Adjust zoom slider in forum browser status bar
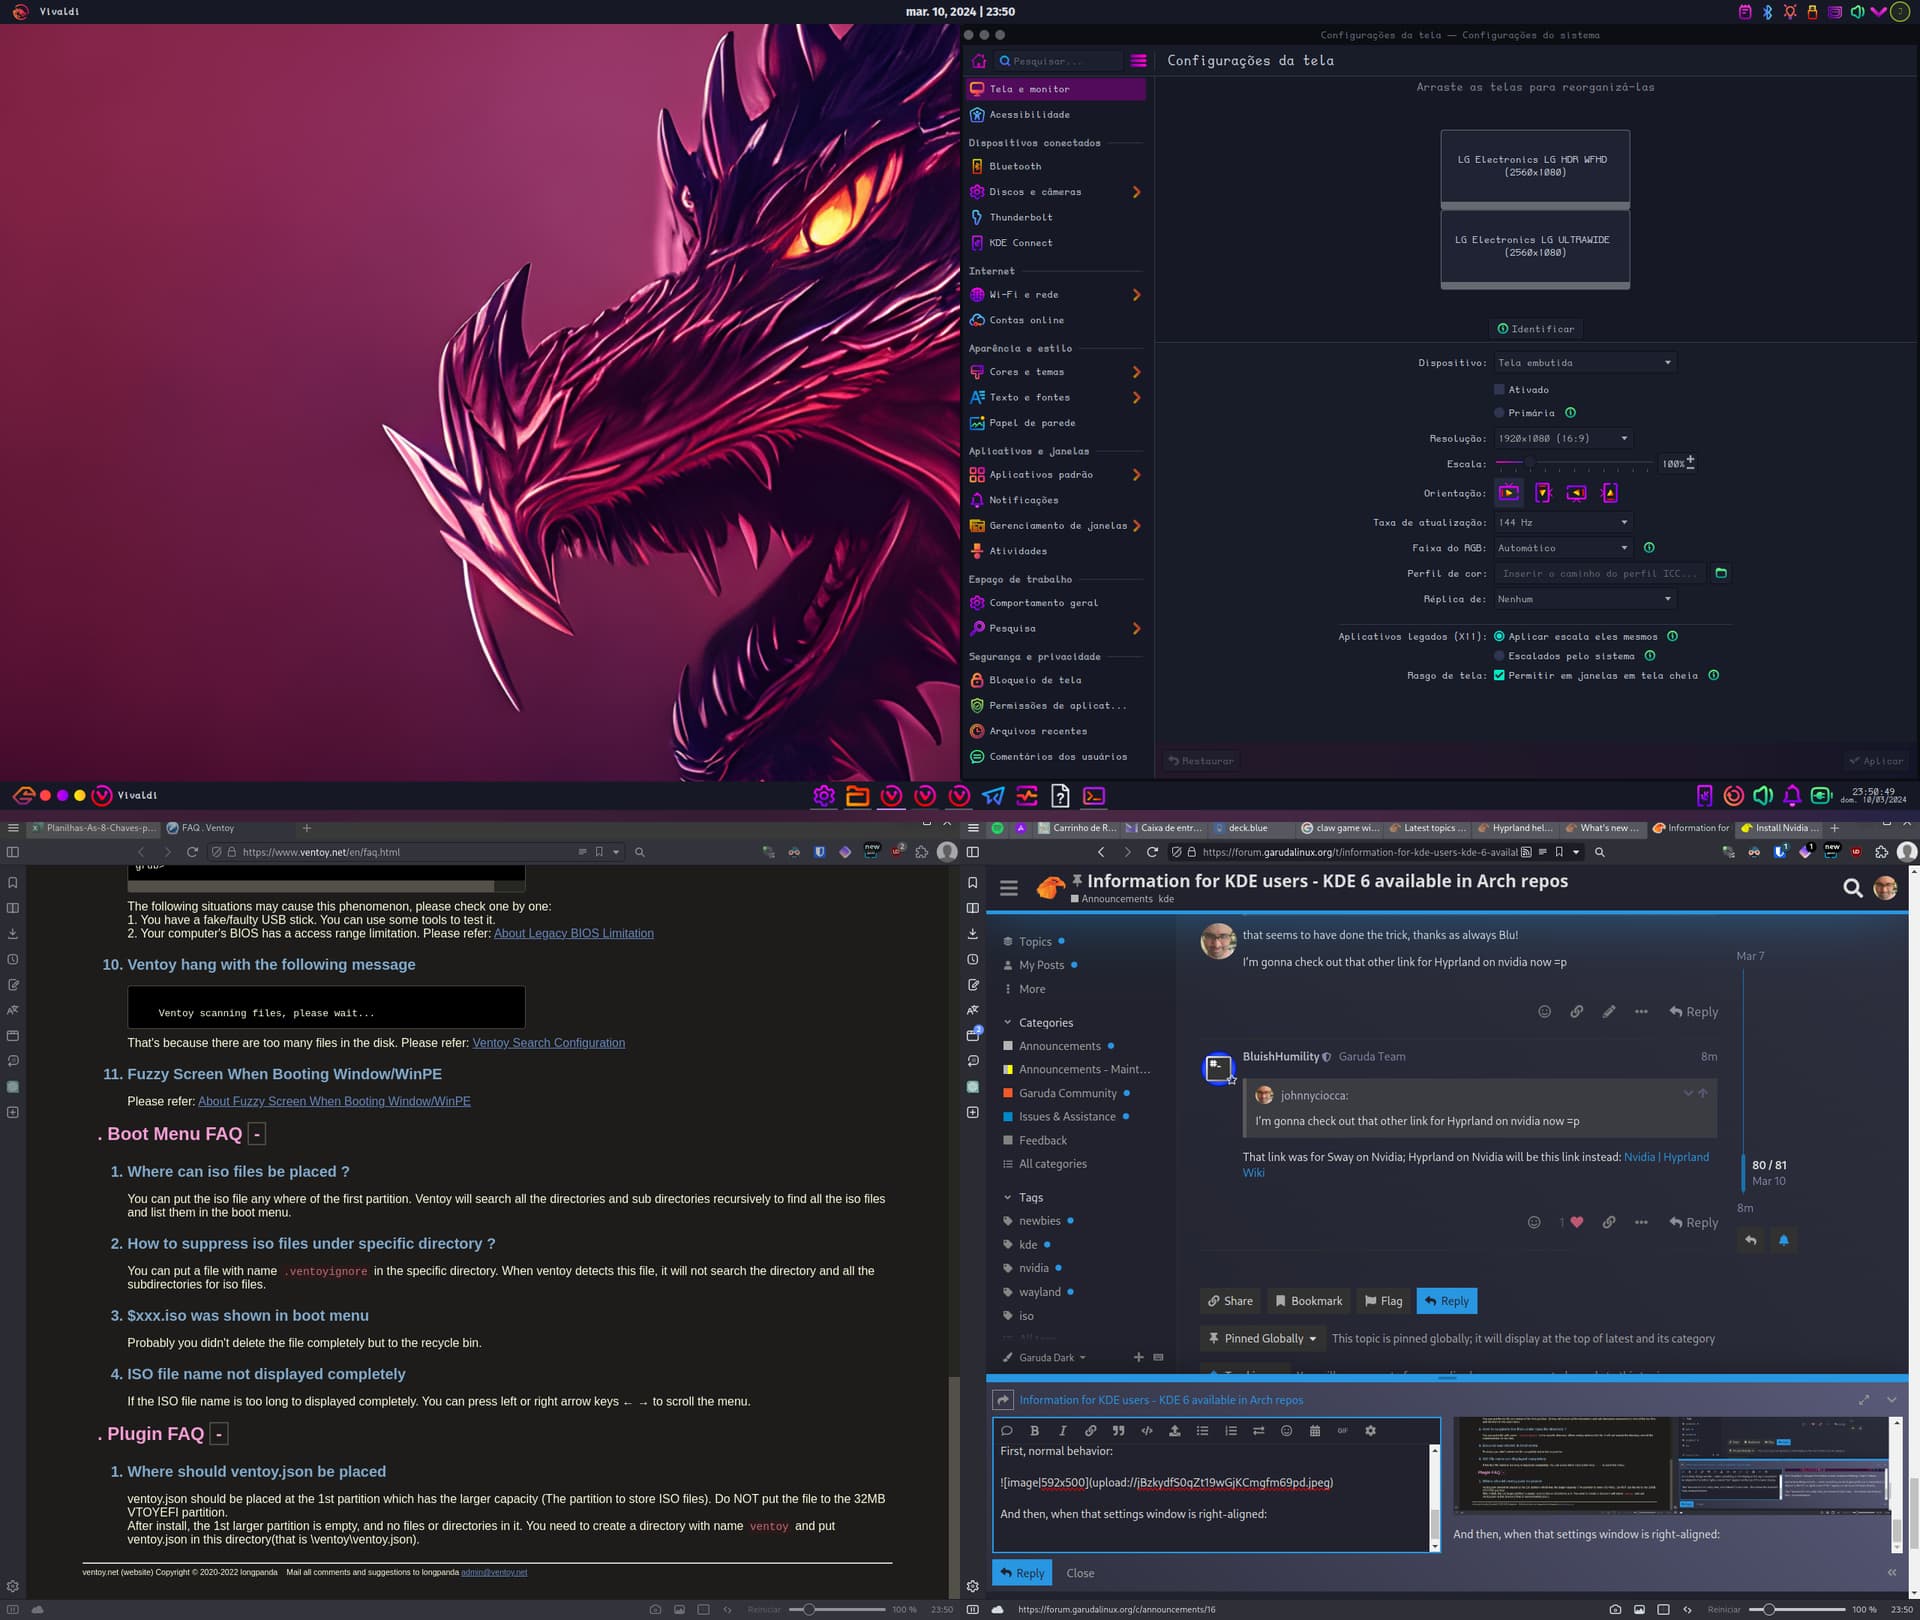 click(x=1797, y=1610)
